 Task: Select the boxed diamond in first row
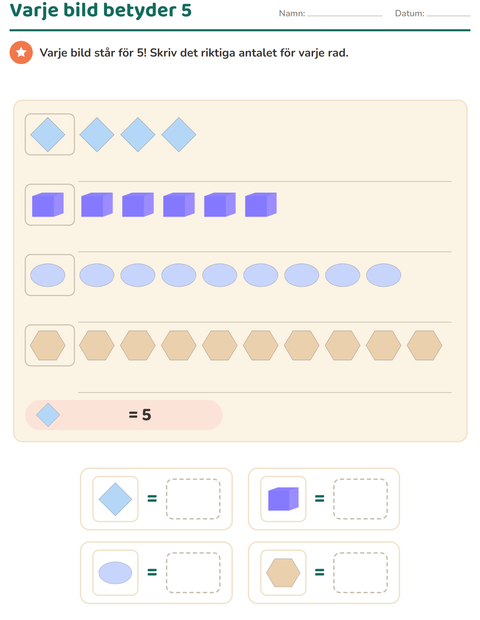(x=50, y=134)
